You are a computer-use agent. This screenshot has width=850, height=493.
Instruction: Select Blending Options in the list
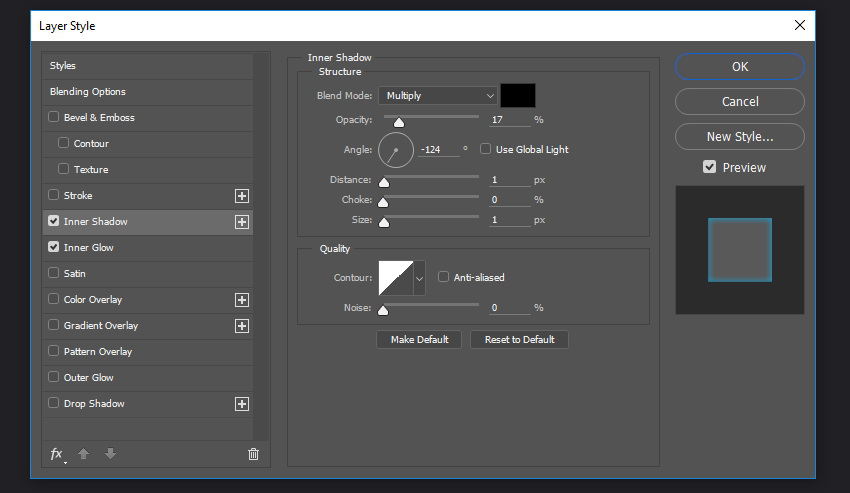pyautogui.click(x=147, y=92)
